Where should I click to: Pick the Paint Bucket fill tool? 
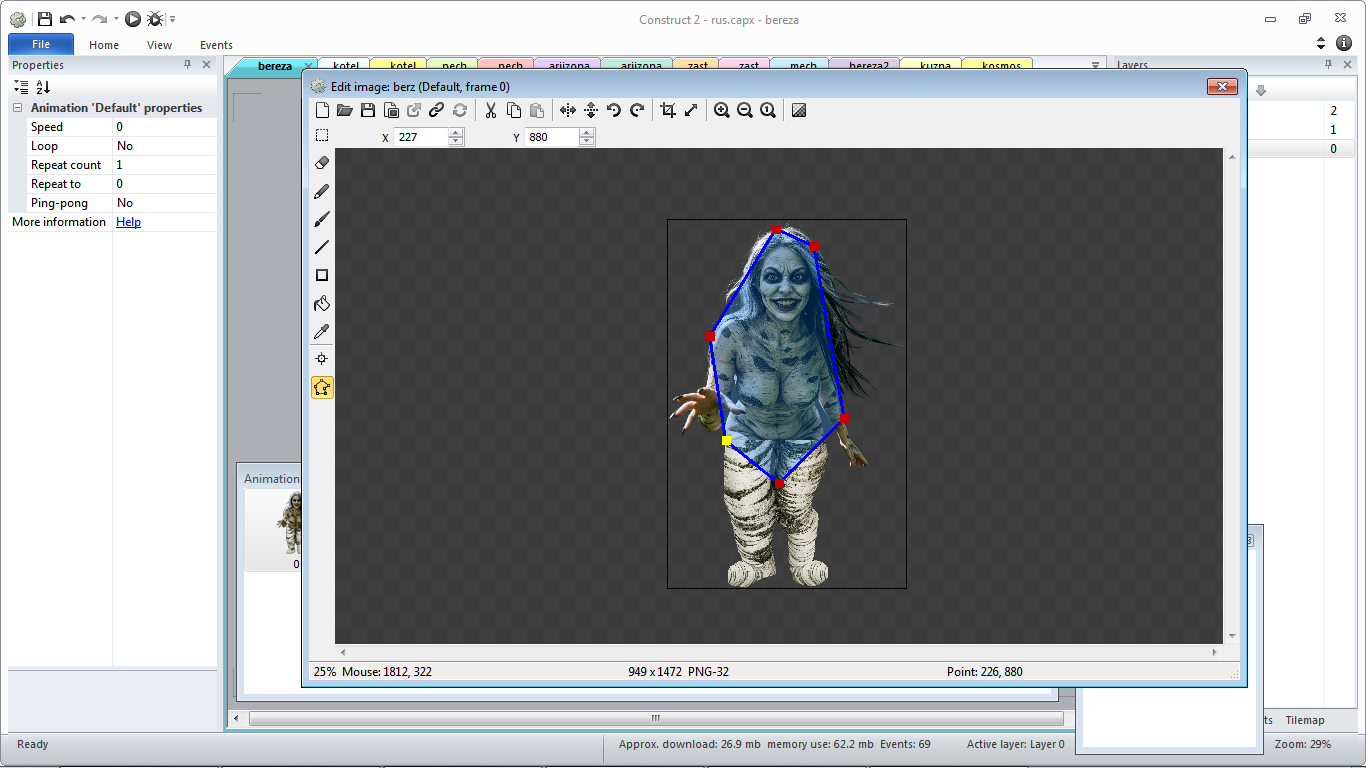[x=322, y=304]
